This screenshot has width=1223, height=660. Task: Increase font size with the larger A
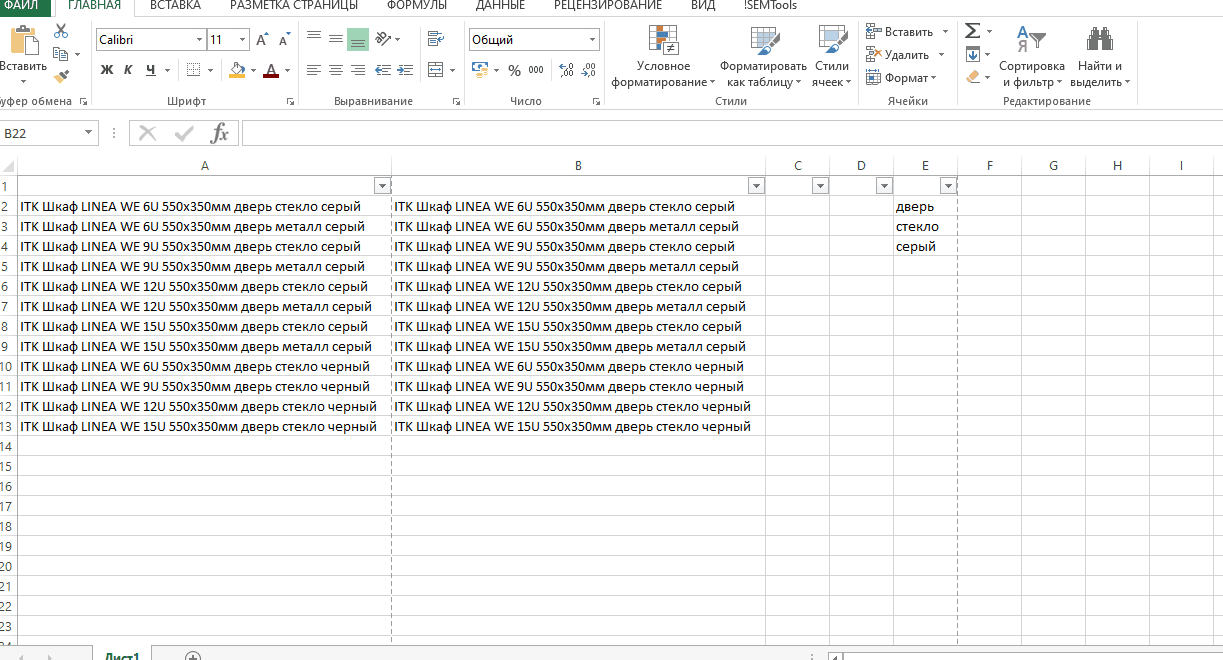pos(262,40)
